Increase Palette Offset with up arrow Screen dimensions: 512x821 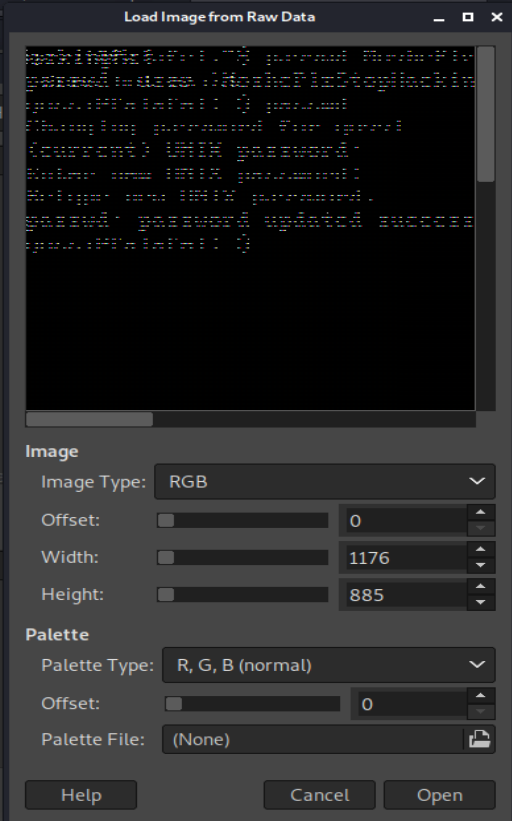click(481, 696)
